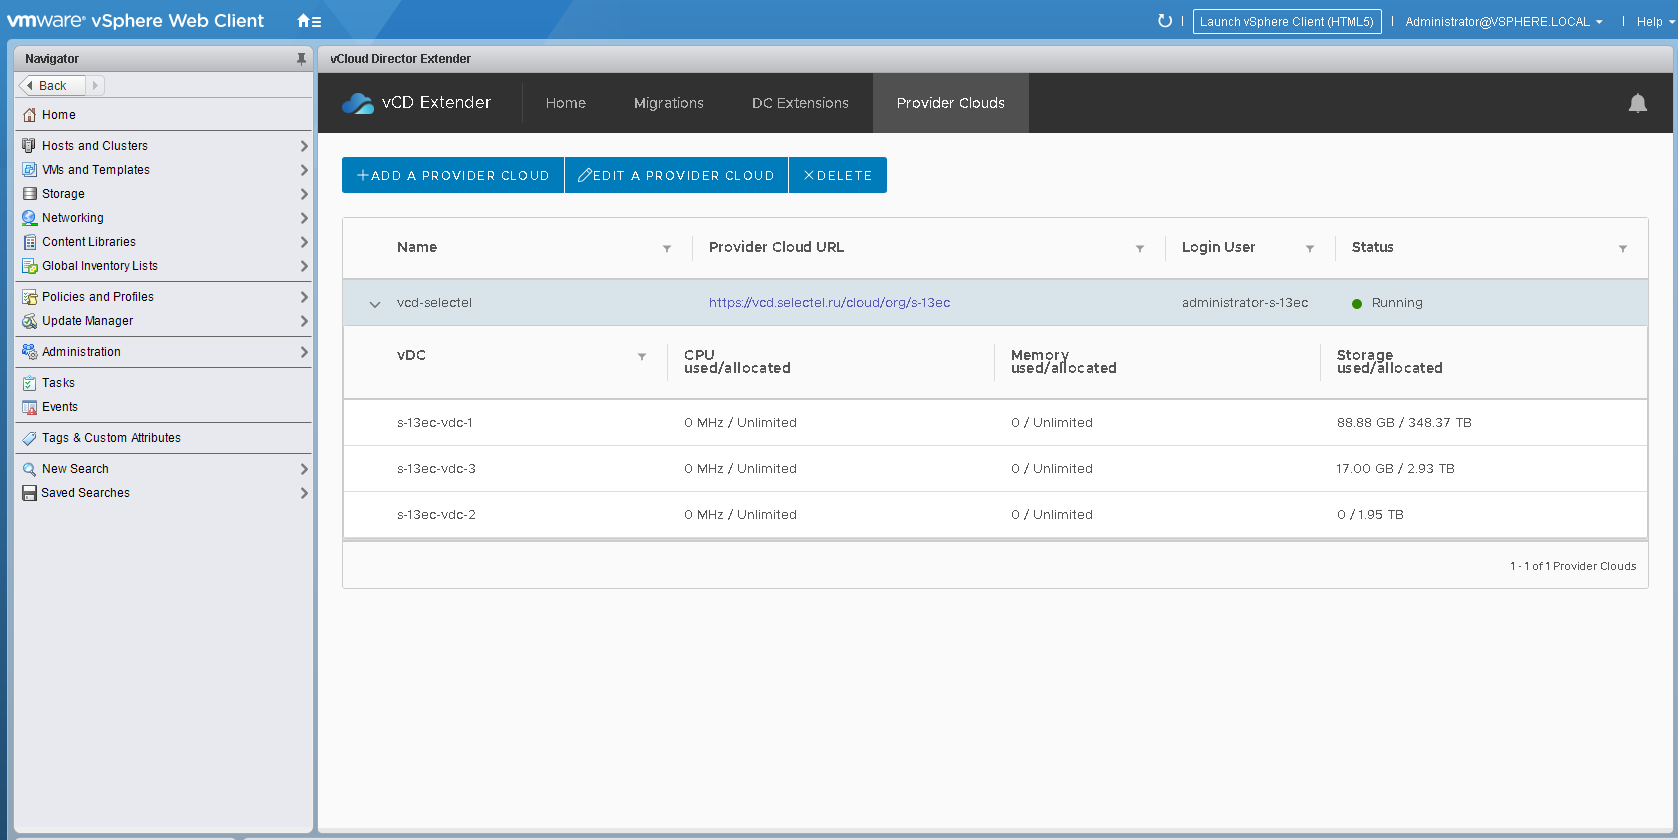The width and height of the screenshot is (1678, 840).
Task: Click the Tags & Custom Attributes icon
Action: coord(30,438)
